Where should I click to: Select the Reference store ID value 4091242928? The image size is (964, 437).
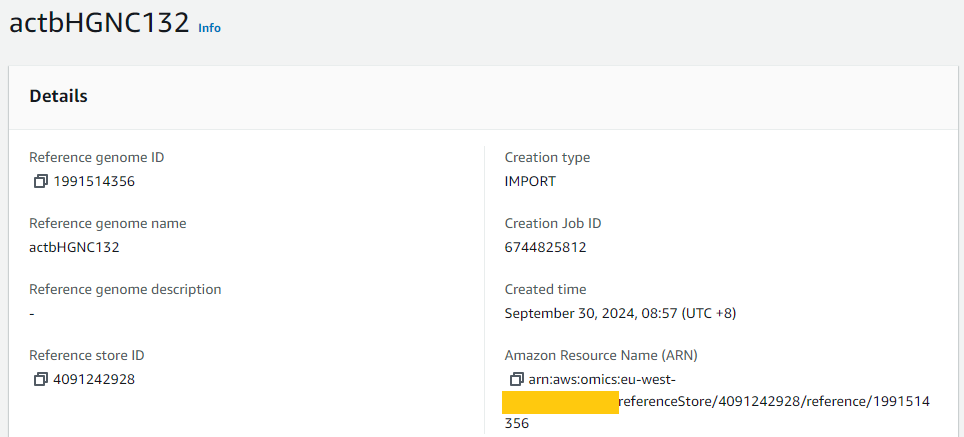[94, 379]
